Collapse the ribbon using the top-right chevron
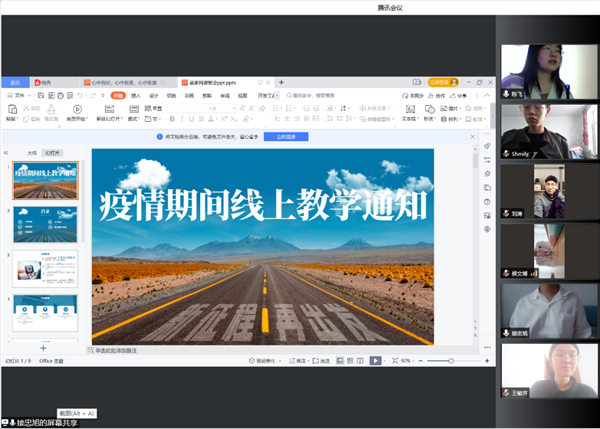This screenshot has width=600, height=429. (x=487, y=95)
